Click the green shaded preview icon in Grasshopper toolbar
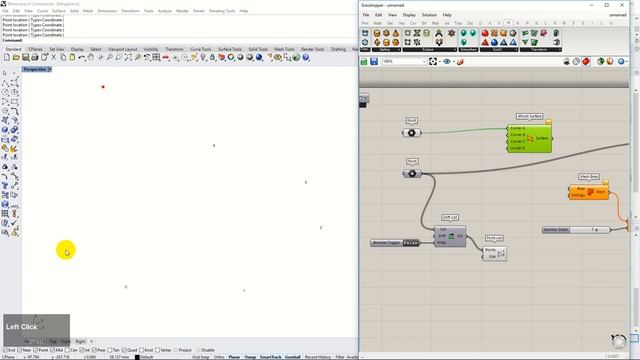 click(600, 62)
